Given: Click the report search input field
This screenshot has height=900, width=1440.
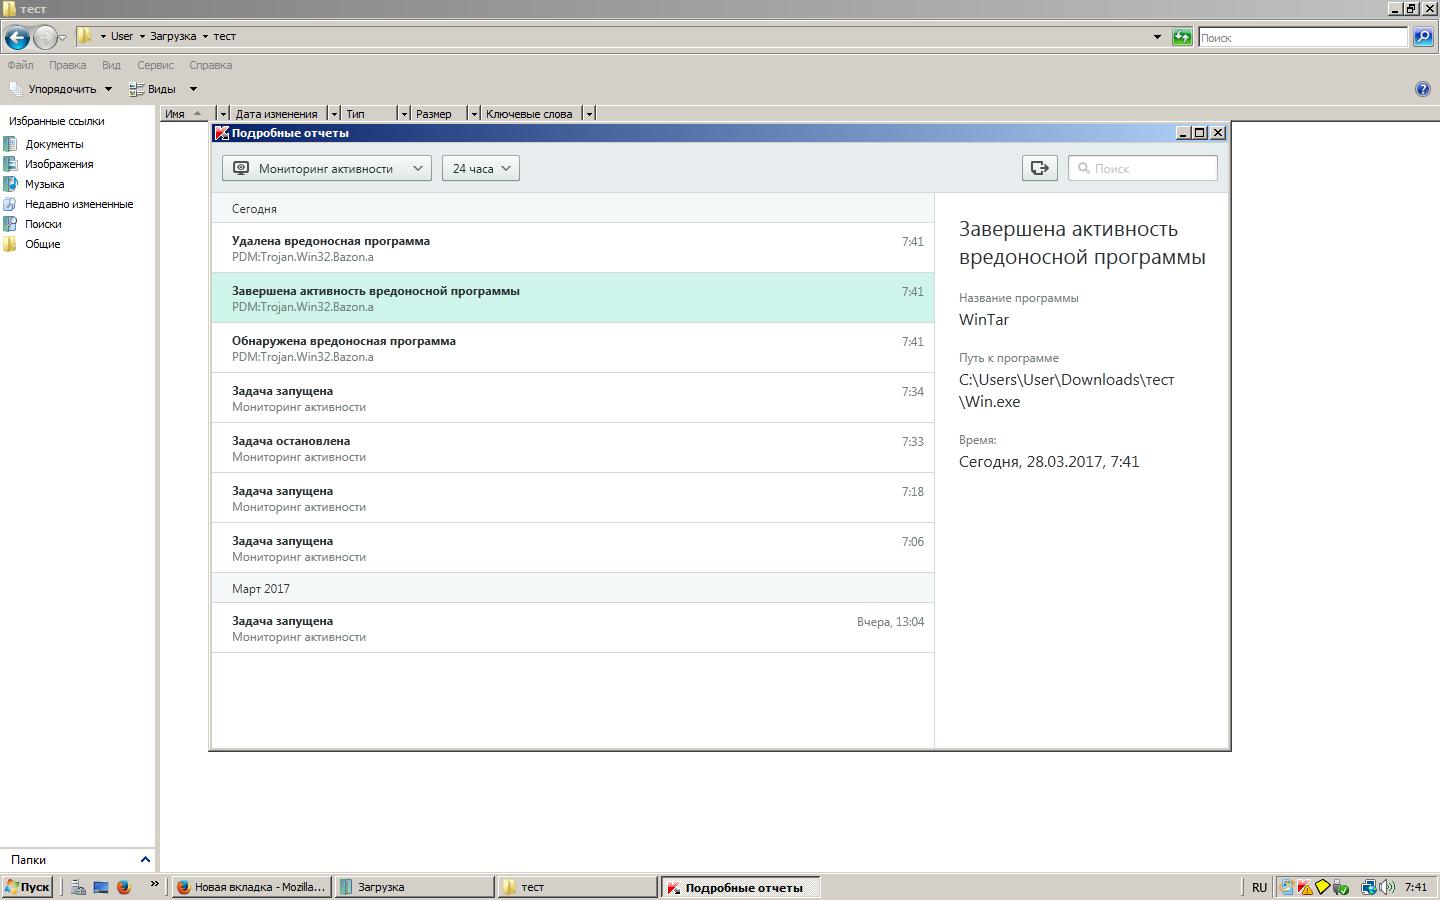Looking at the screenshot, I should click(1150, 168).
